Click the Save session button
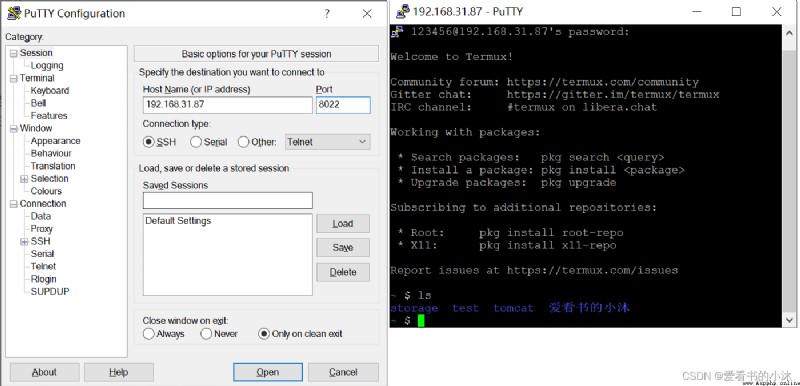Screen dimensions: 800x386 point(343,248)
